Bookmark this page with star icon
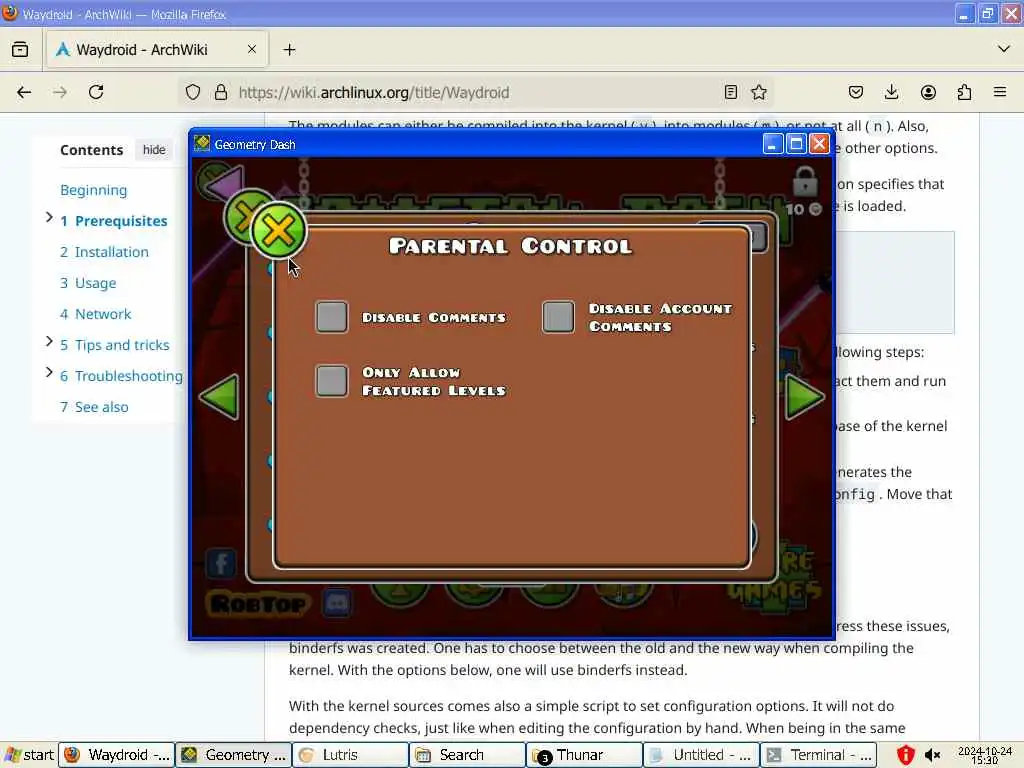Image resolution: width=1024 pixels, height=768 pixels. coord(759,92)
